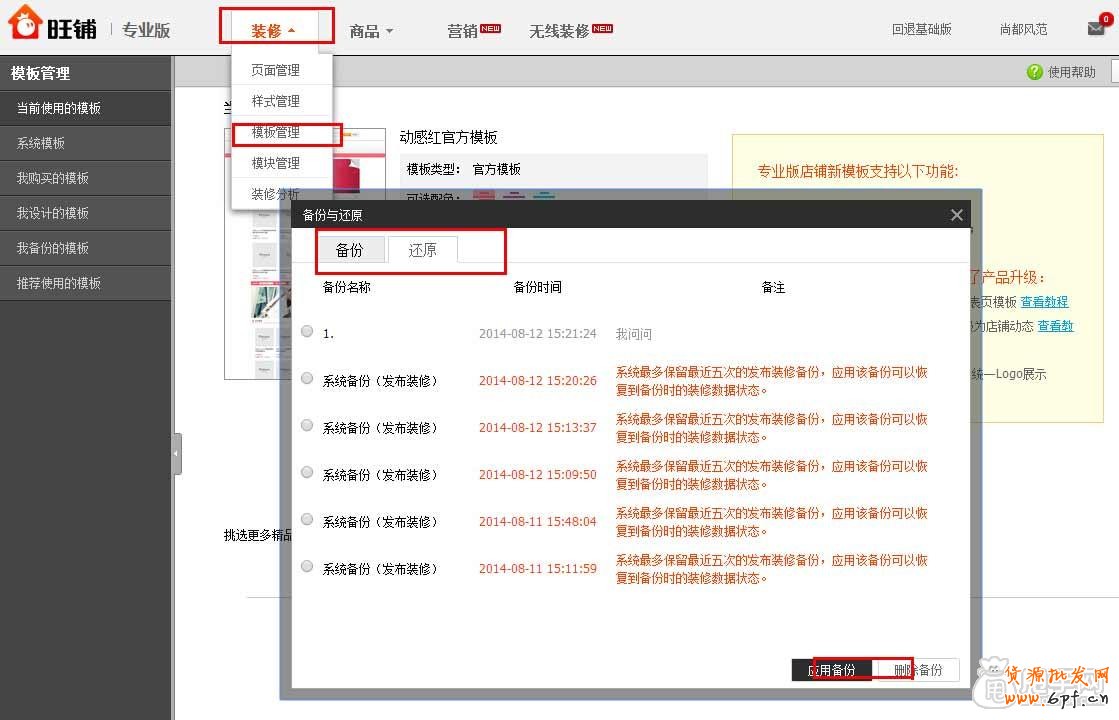Image resolution: width=1119 pixels, height=720 pixels.
Task: Click 回退基础版 in the top bar
Action: point(922,30)
